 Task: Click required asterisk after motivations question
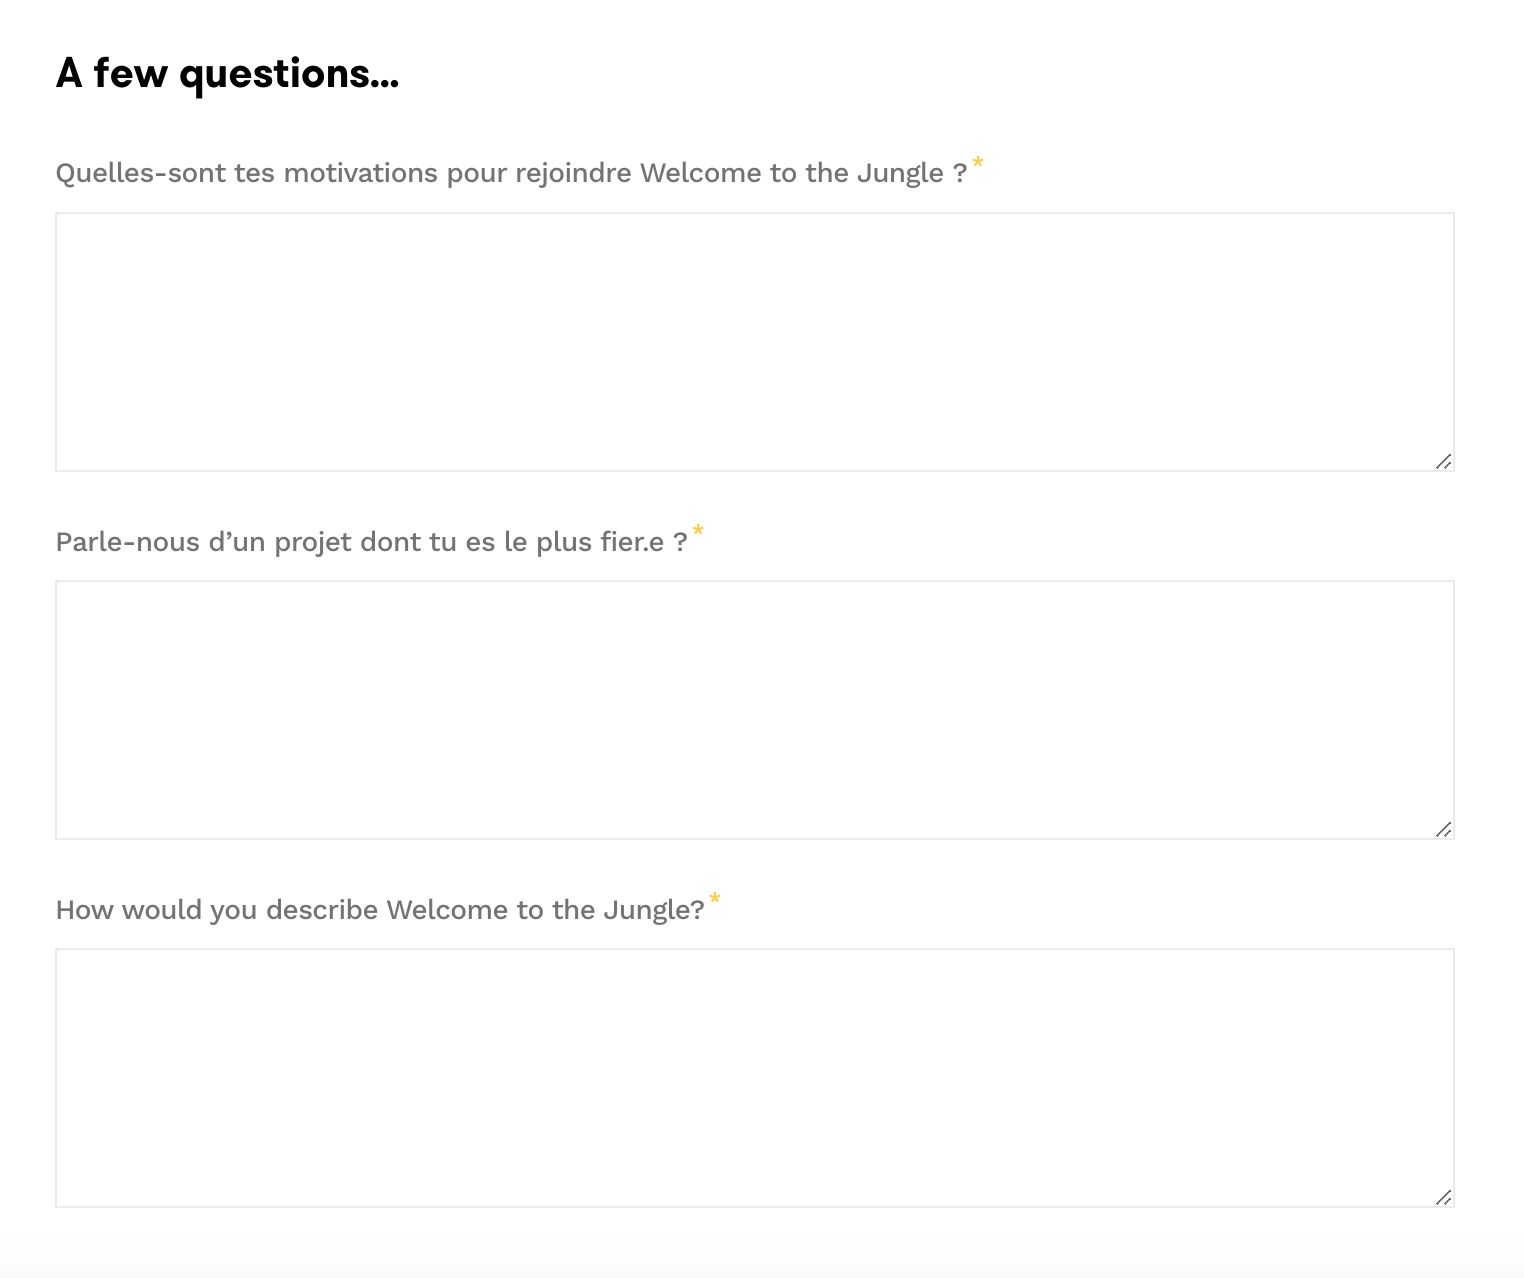pos(978,163)
